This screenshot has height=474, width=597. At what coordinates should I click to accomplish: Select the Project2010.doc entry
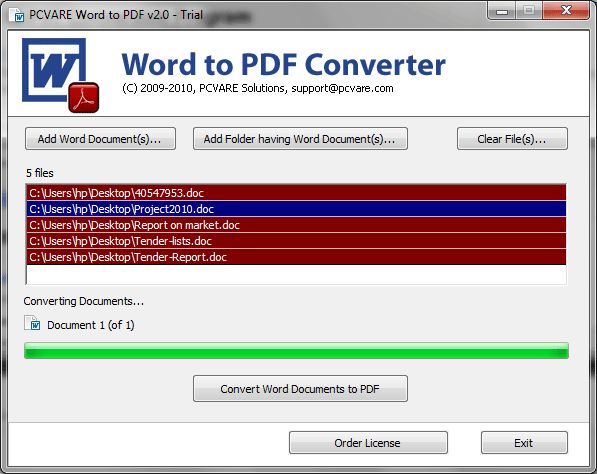296,209
